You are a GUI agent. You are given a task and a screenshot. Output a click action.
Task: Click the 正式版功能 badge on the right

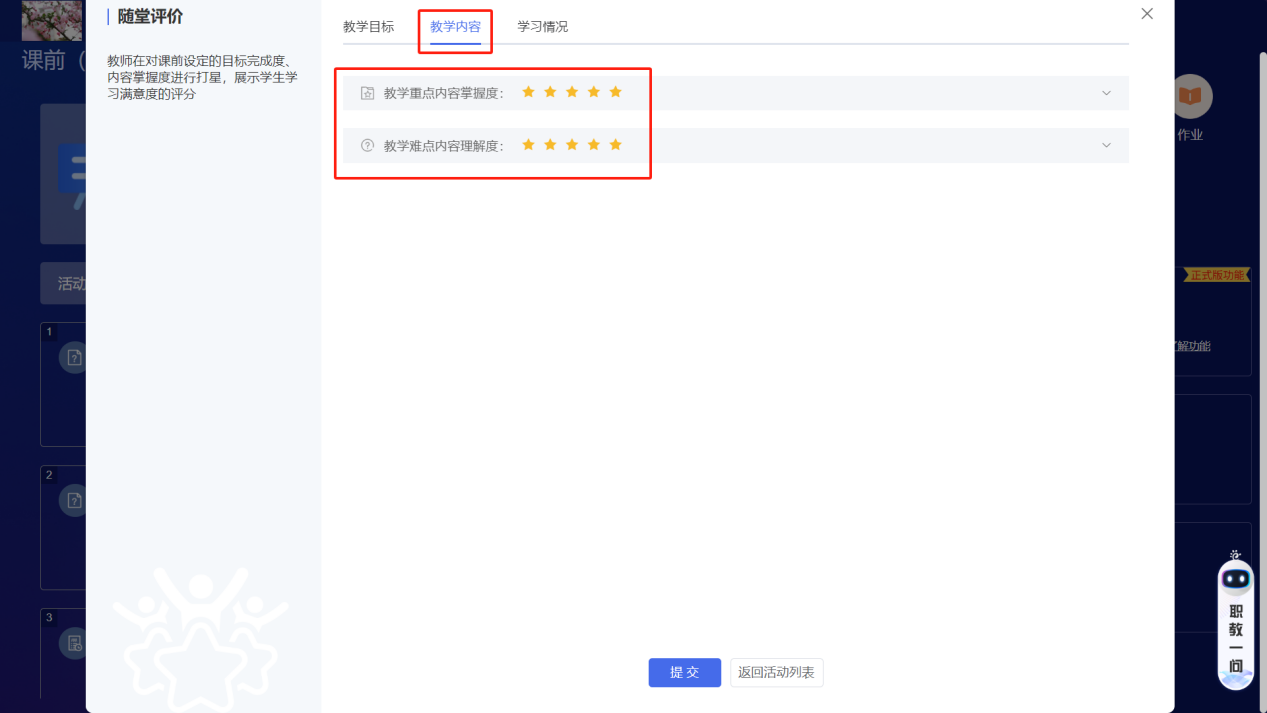[1217, 274]
